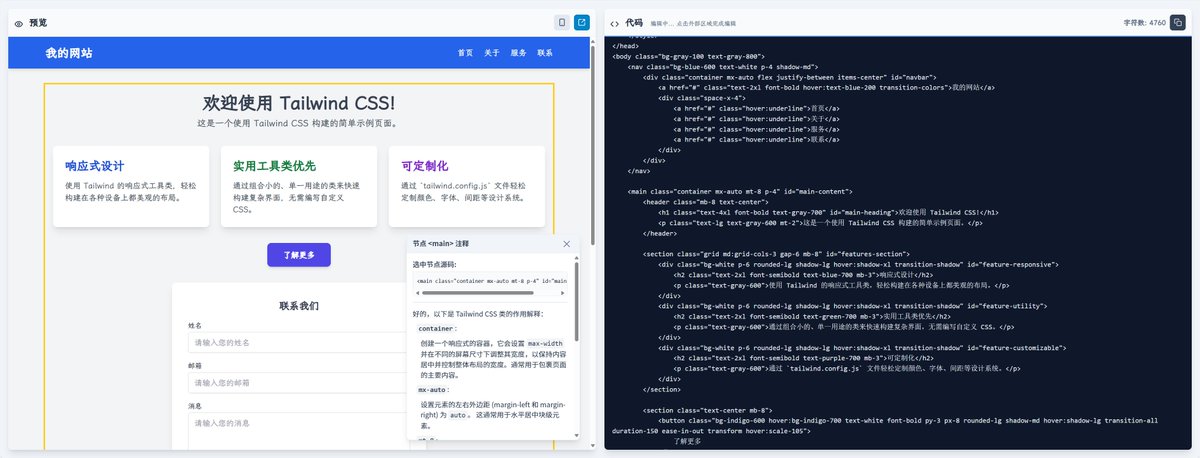Screen dimensions: 1200x458
Task: Click the 邮箱 field label
Action: click(195, 366)
